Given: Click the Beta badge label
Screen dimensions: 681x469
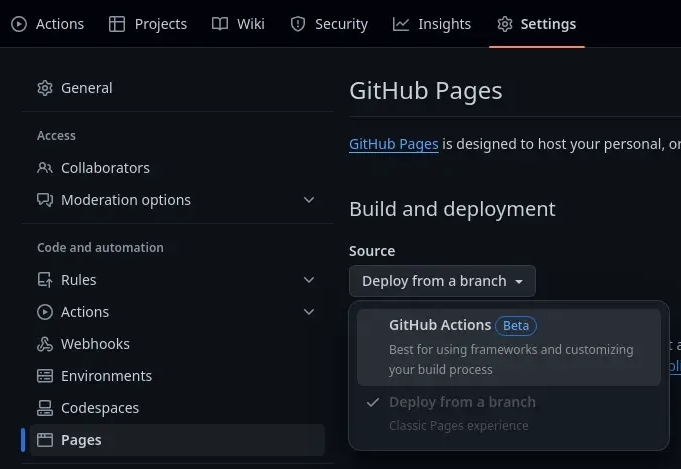Looking at the screenshot, I should pyautogui.click(x=516, y=326).
